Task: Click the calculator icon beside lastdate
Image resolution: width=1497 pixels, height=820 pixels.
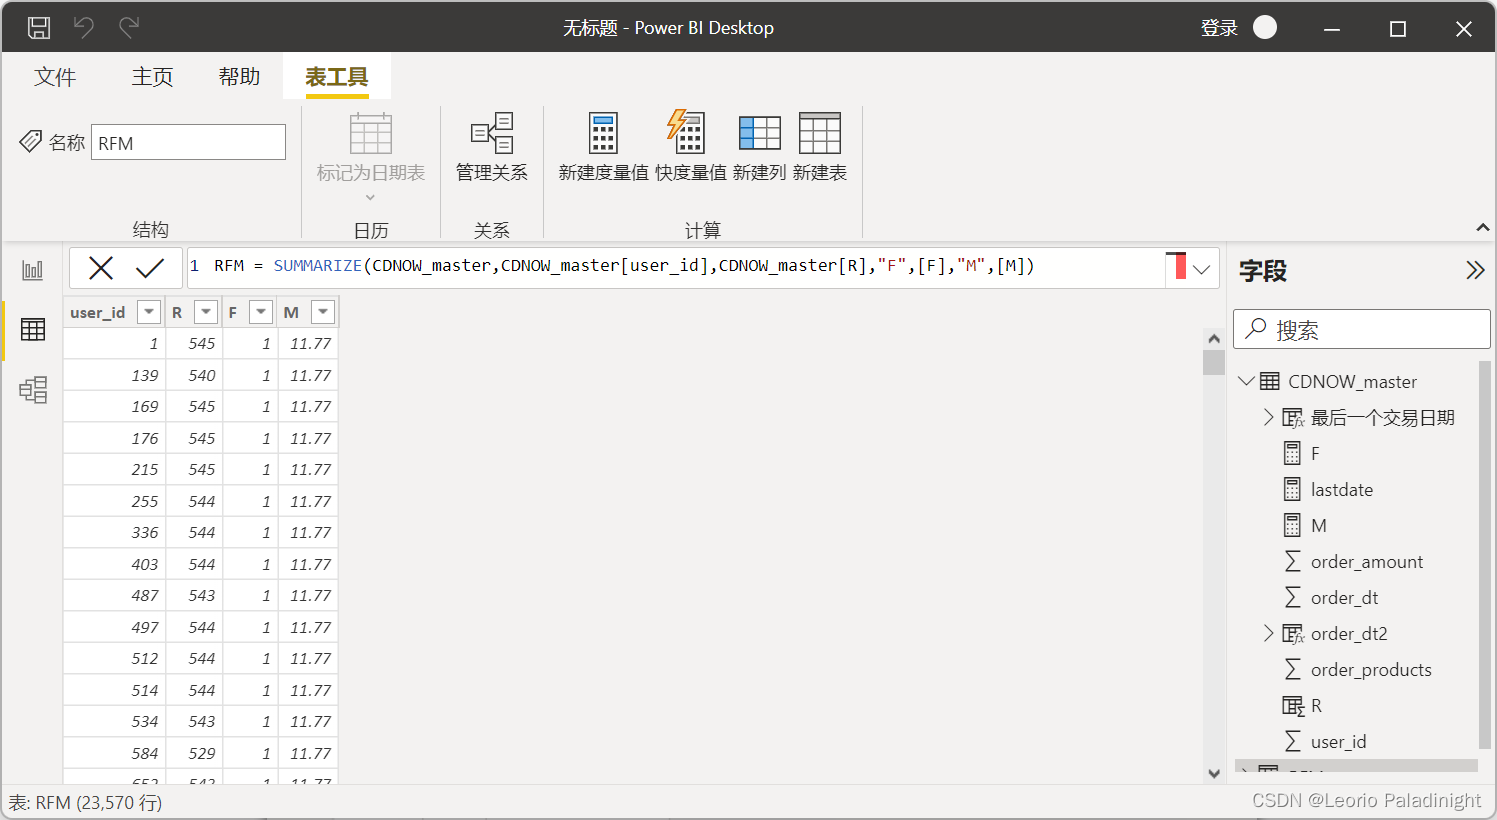Action: click(1292, 490)
